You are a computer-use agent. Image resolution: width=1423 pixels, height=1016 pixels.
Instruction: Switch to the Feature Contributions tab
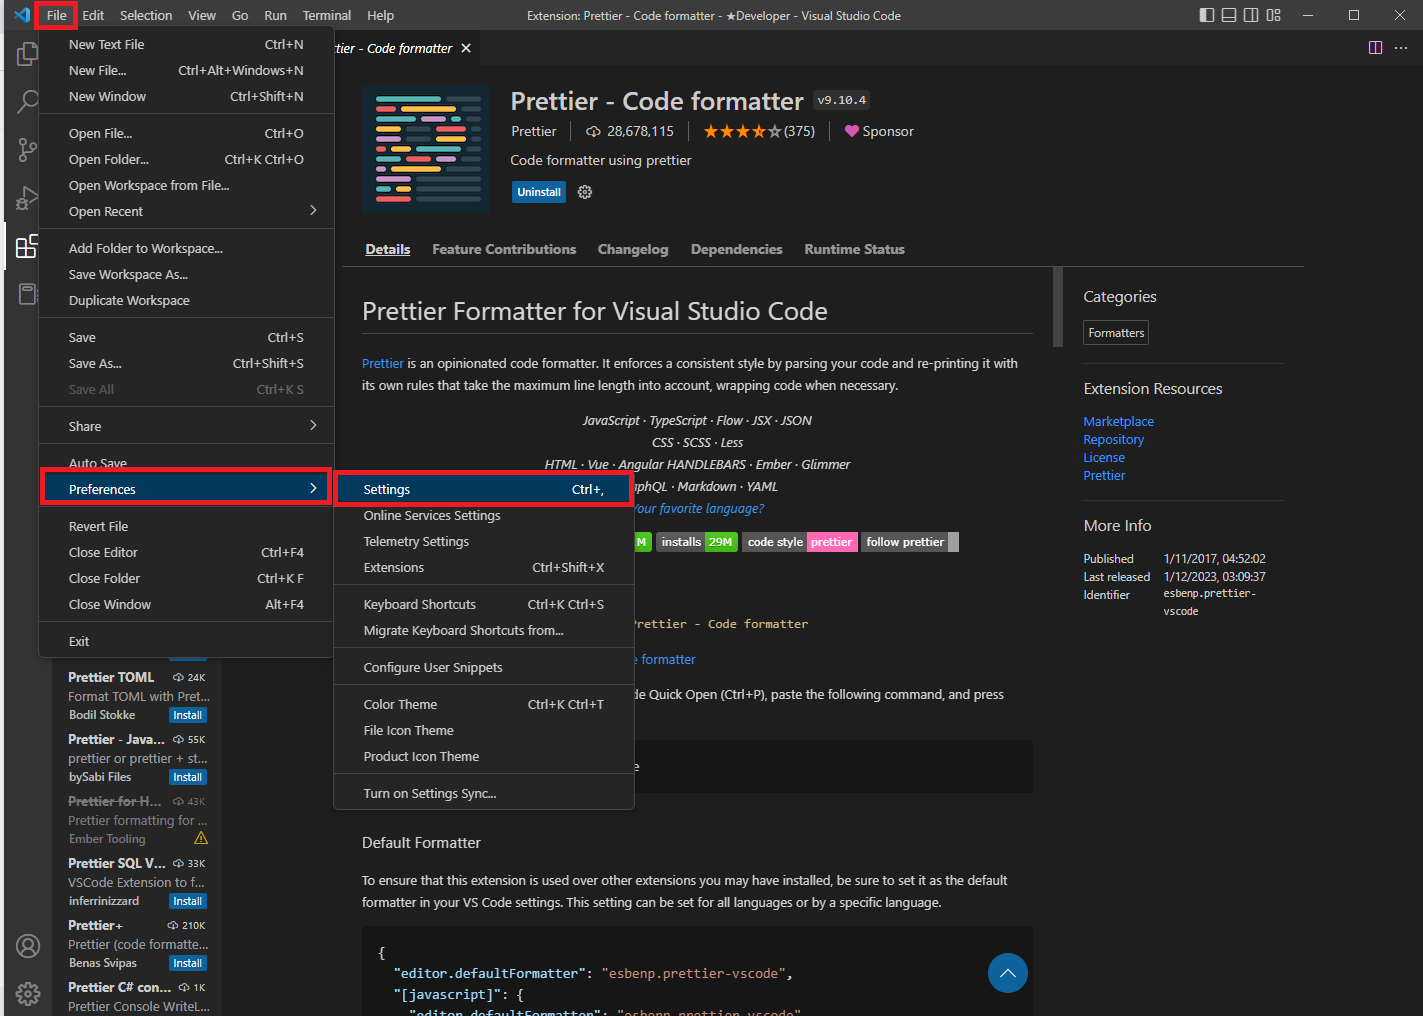tap(504, 249)
